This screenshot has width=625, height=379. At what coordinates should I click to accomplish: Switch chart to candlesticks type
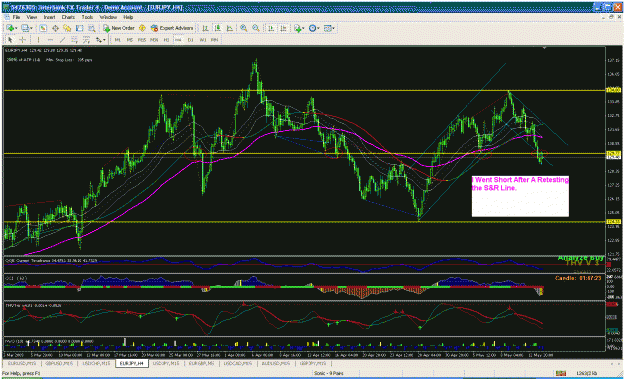tap(218, 28)
